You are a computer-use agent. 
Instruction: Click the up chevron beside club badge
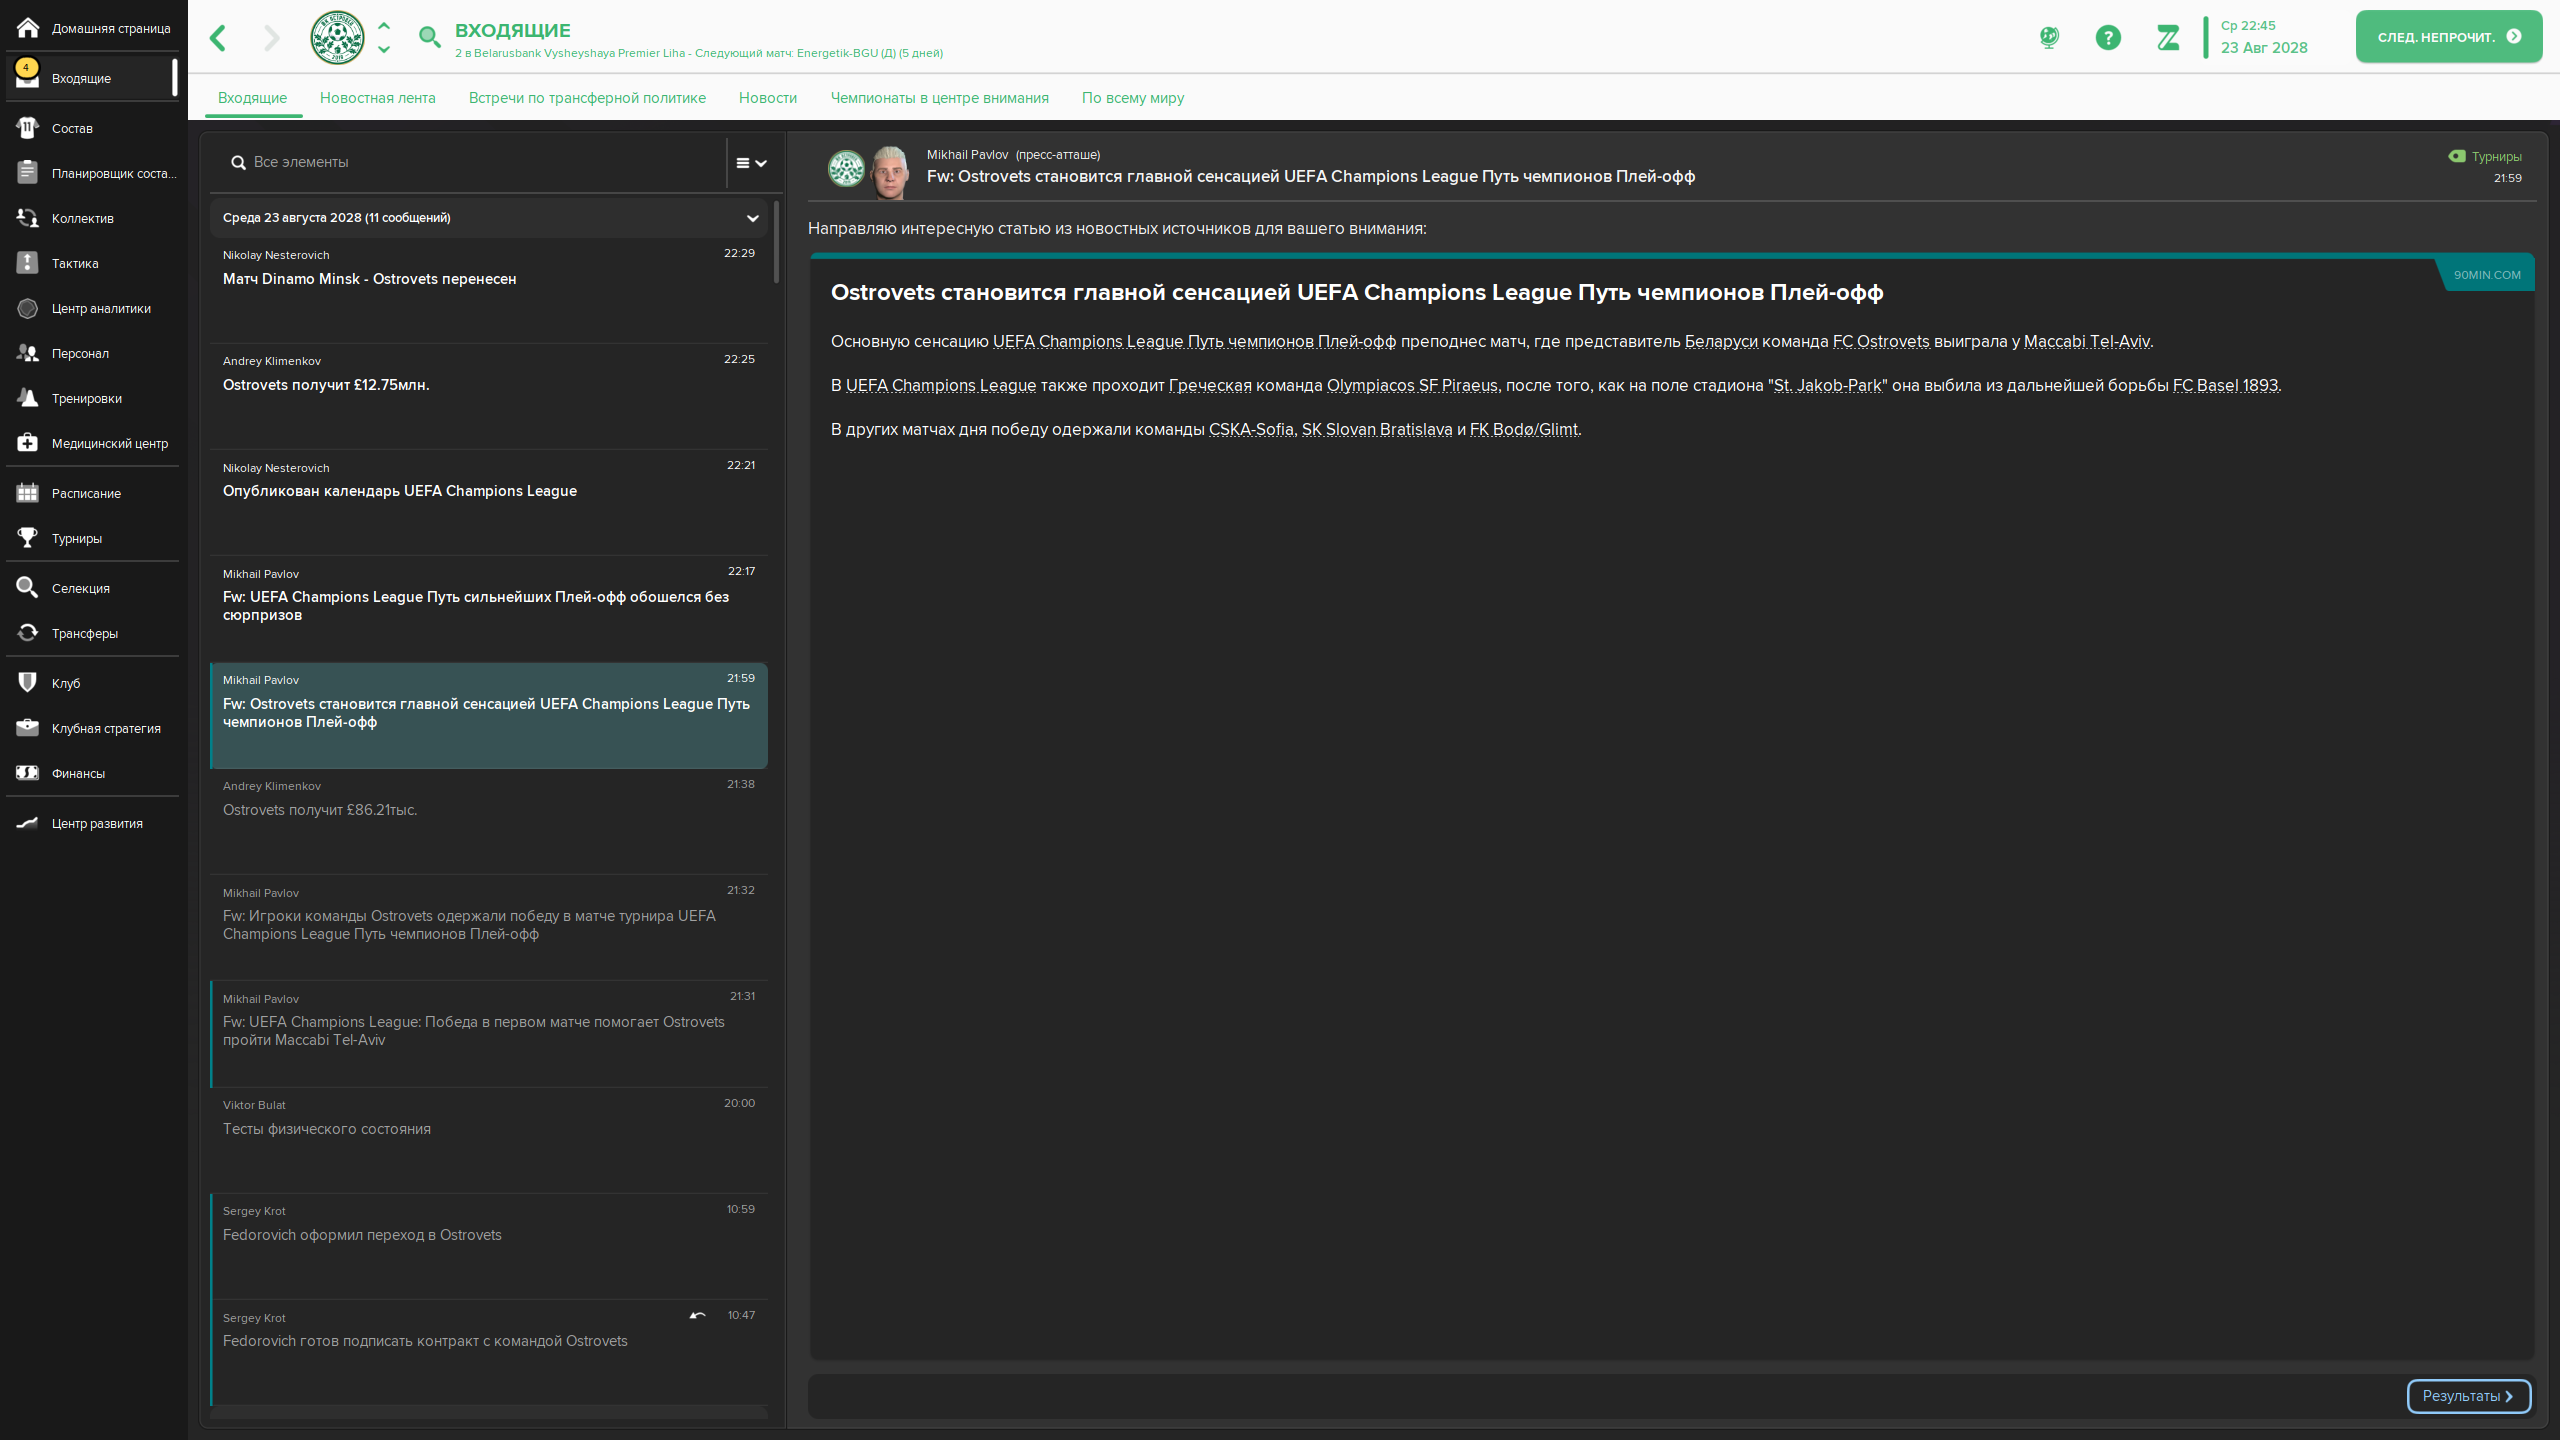pos(384,27)
